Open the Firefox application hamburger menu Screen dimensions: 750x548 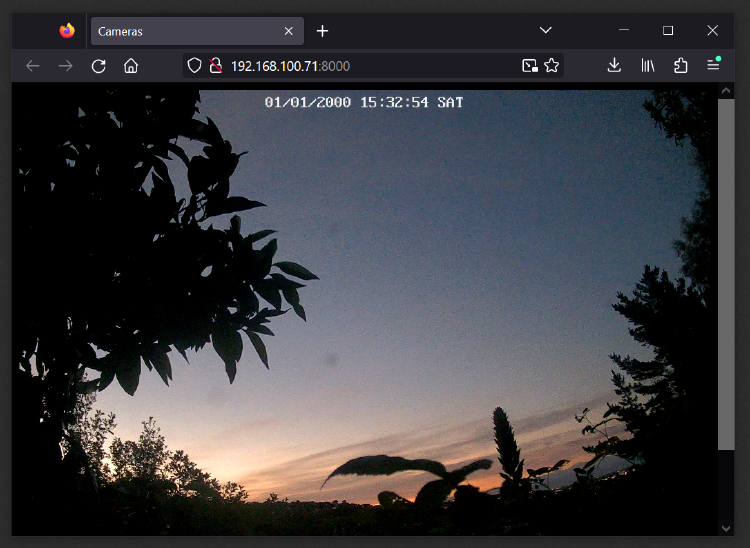[x=713, y=65]
